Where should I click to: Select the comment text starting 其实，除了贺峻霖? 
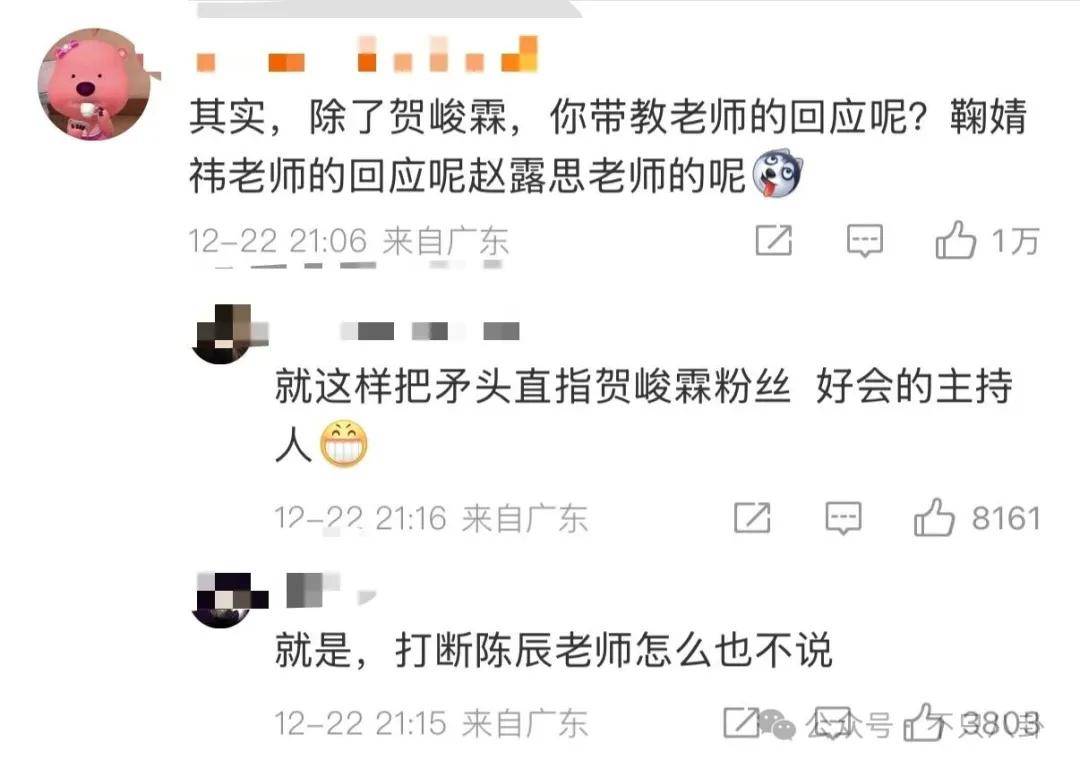[608, 145]
